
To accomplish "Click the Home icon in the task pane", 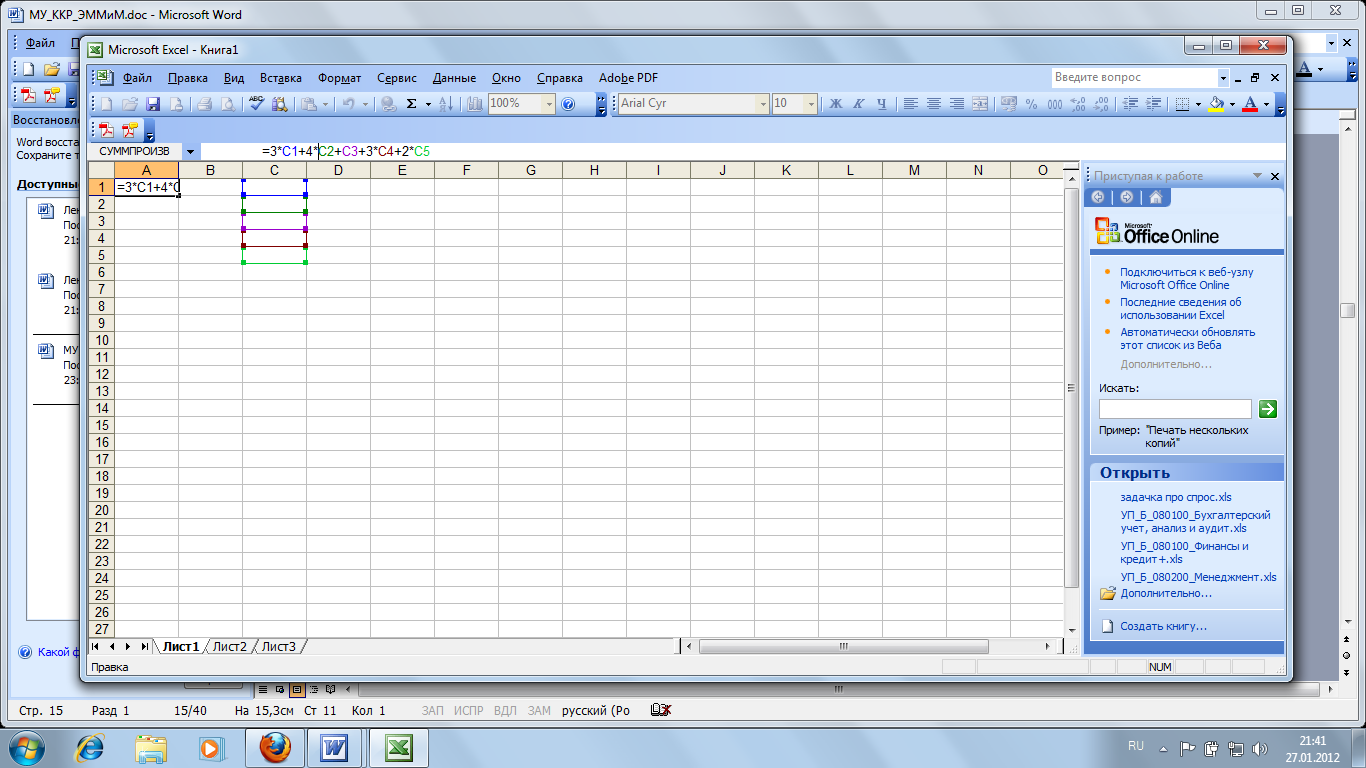I will (x=1155, y=197).
